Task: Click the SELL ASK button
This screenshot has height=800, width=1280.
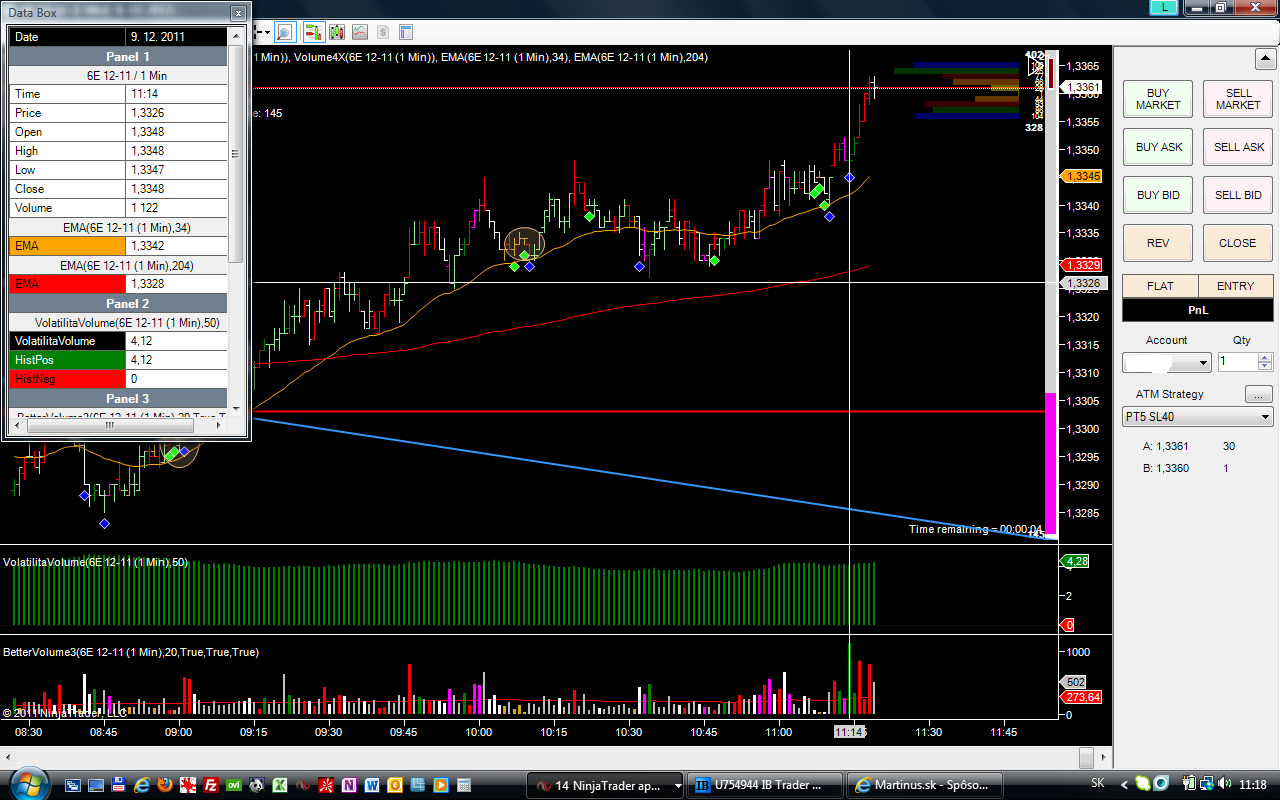Action: point(1238,147)
